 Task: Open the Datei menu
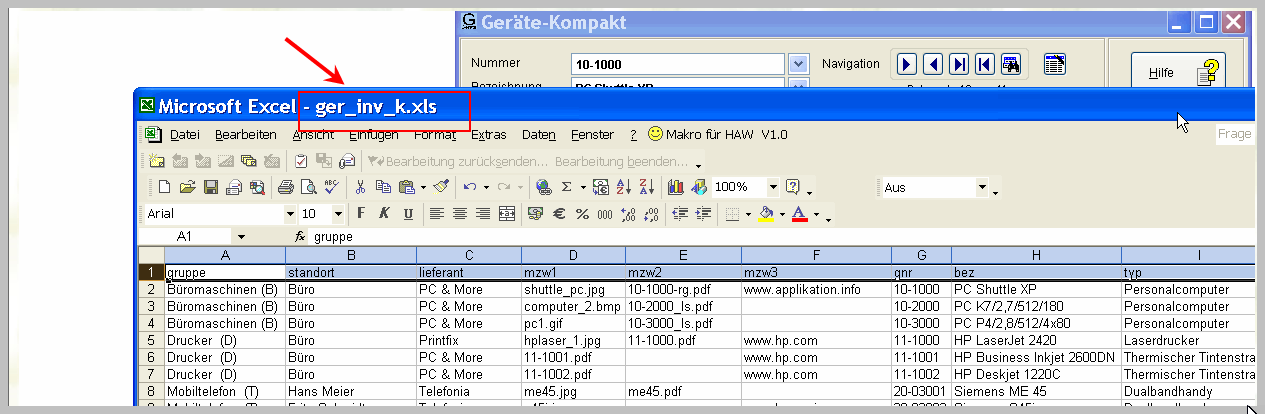(x=184, y=134)
